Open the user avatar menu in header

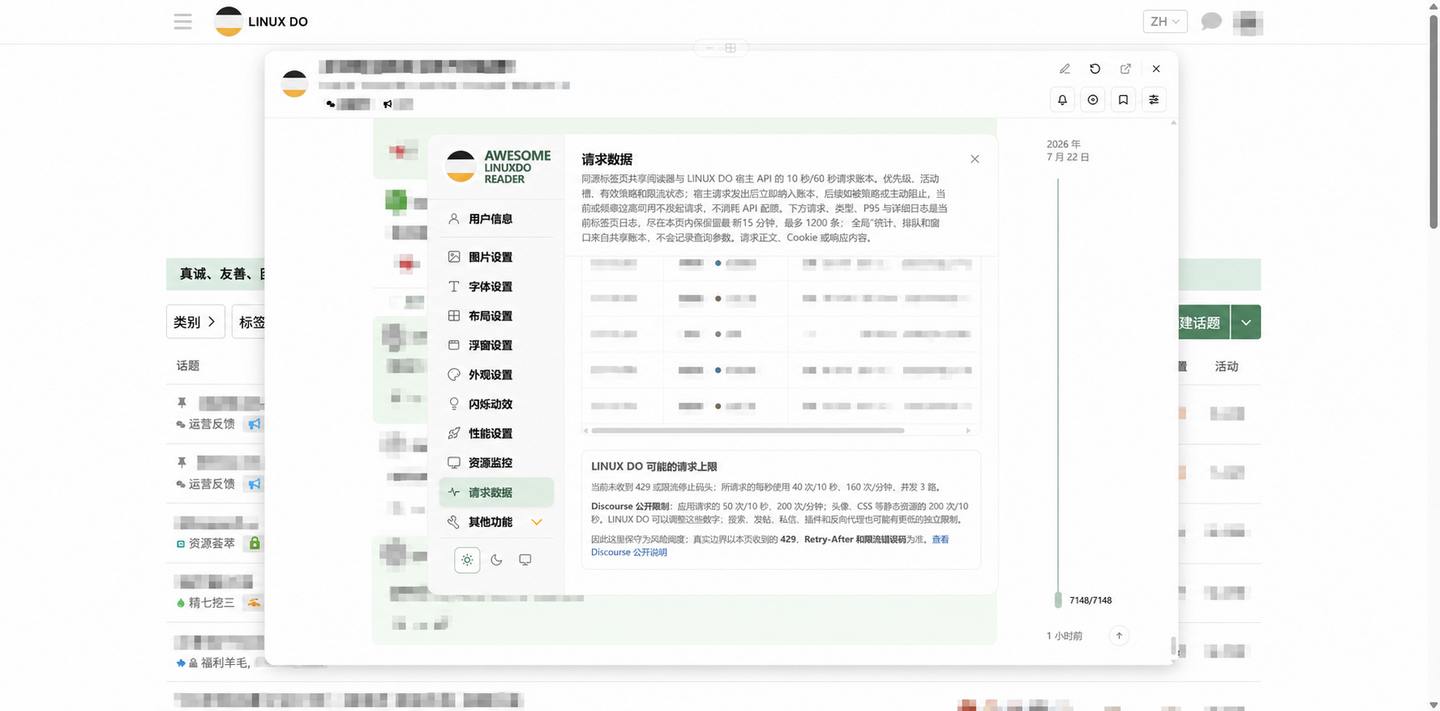point(1248,21)
